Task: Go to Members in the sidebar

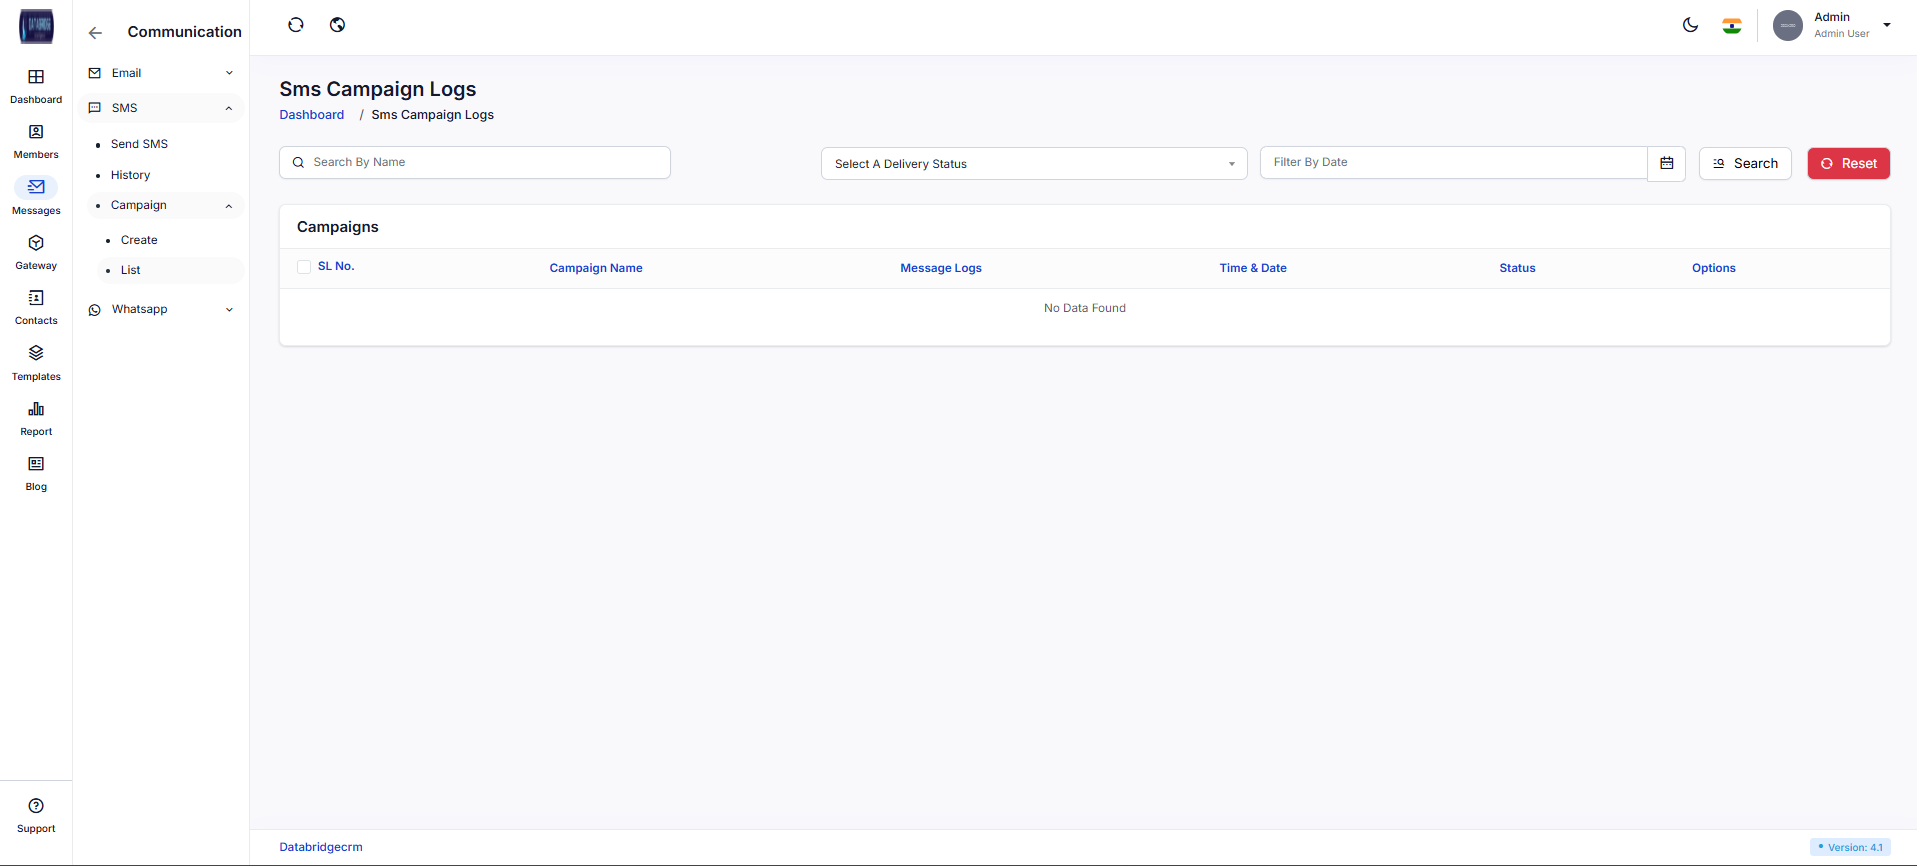Action: pyautogui.click(x=36, y=133)
